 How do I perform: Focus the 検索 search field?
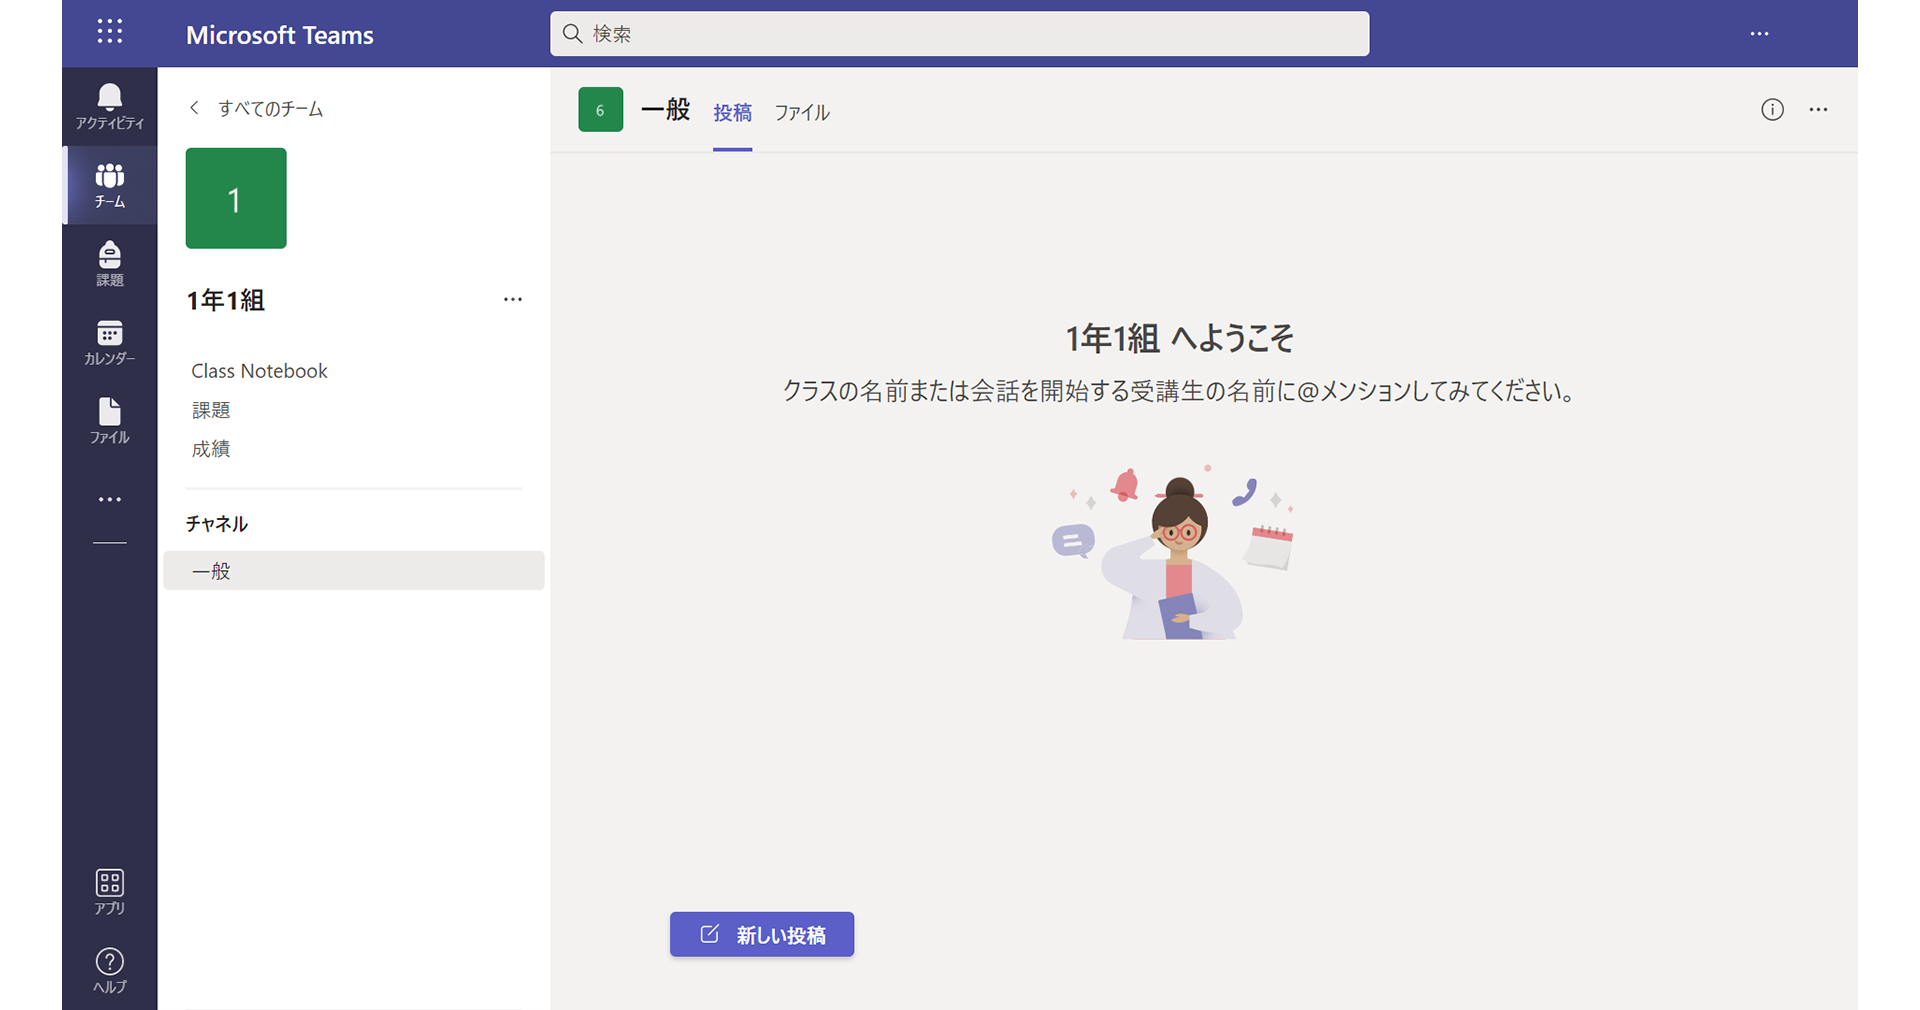(959, 34)
